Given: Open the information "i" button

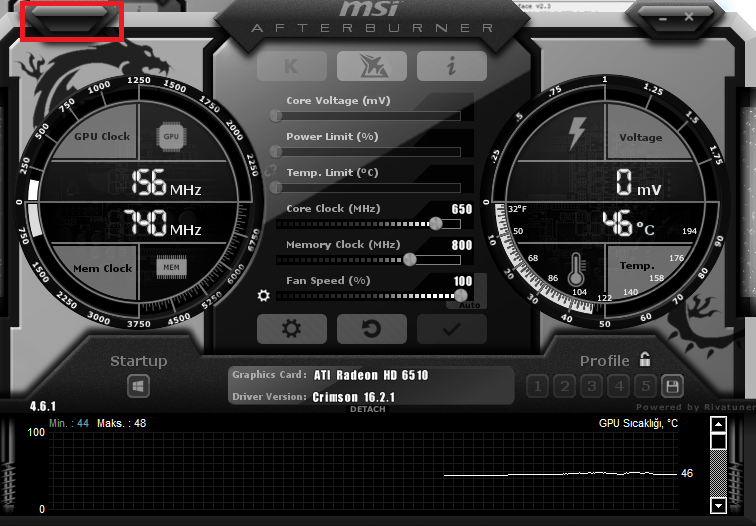Looking at the screenshot, I should [x=452, y=66].
